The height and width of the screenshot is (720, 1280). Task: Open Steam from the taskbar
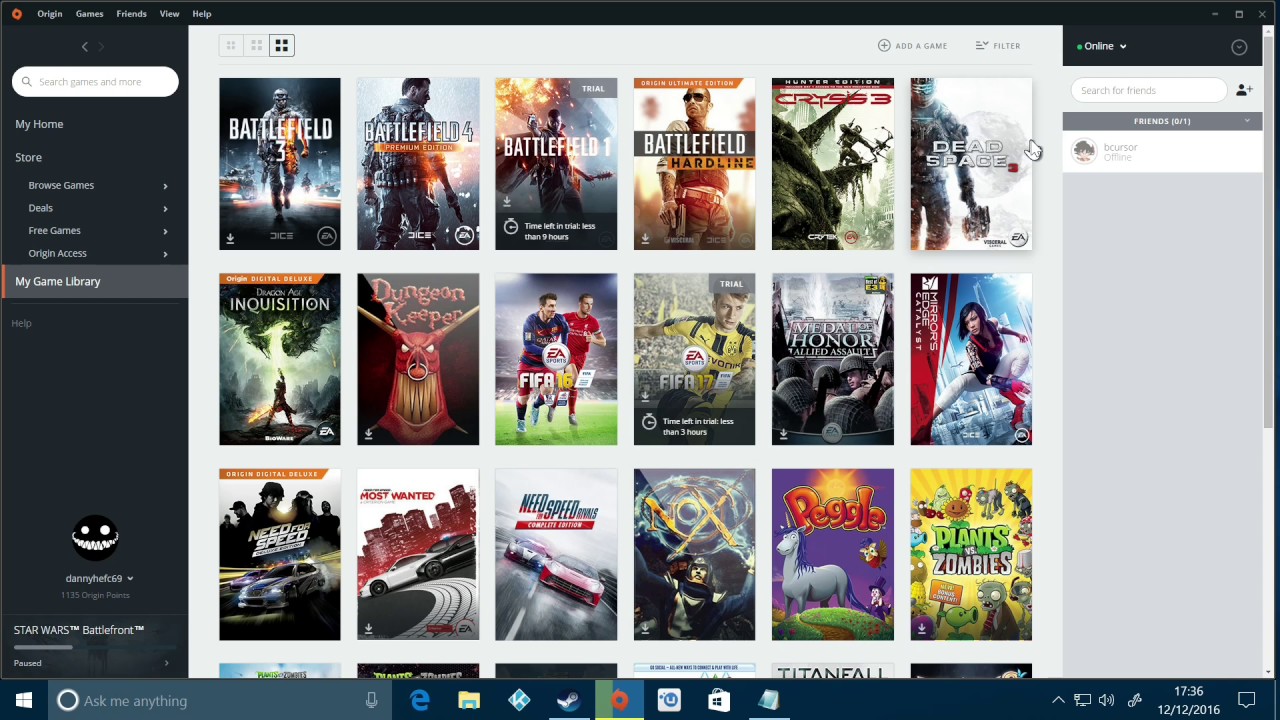[x=569, y=700]
